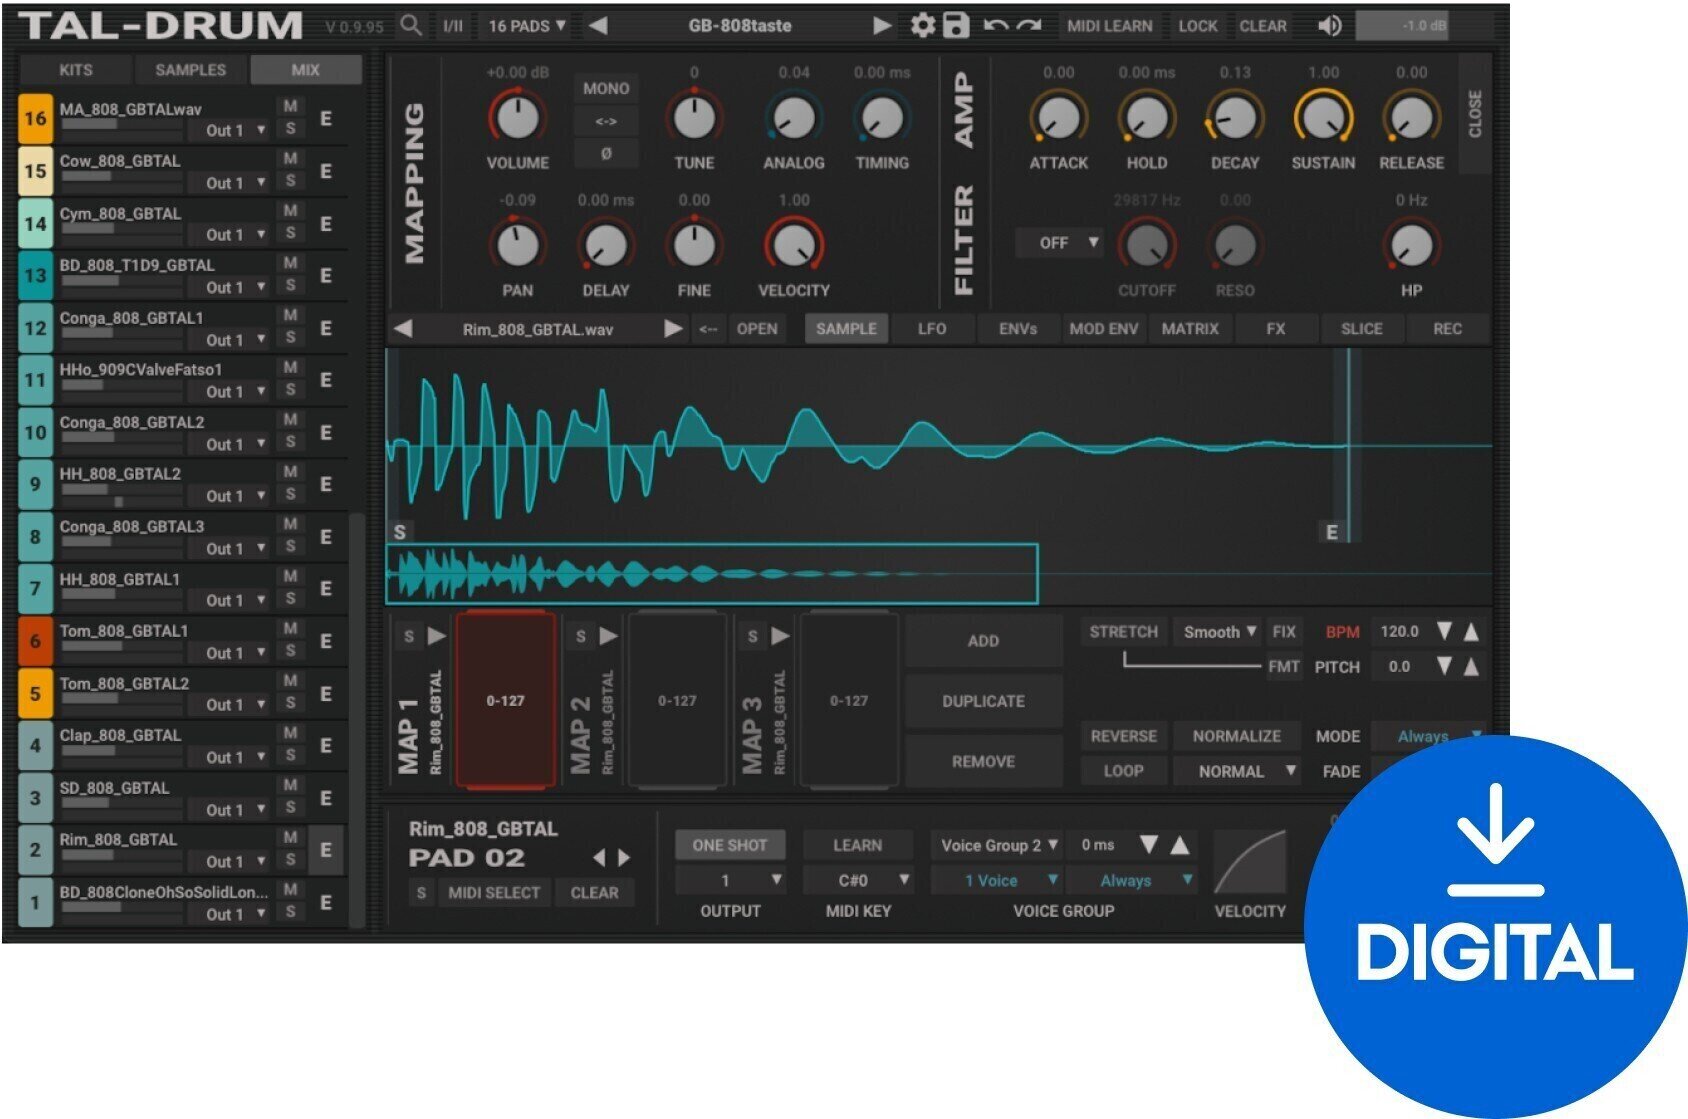Screen dimensions: 1688x1119
Task: Click the NORMALIZE button
Action: click(x=1238, y=736)
